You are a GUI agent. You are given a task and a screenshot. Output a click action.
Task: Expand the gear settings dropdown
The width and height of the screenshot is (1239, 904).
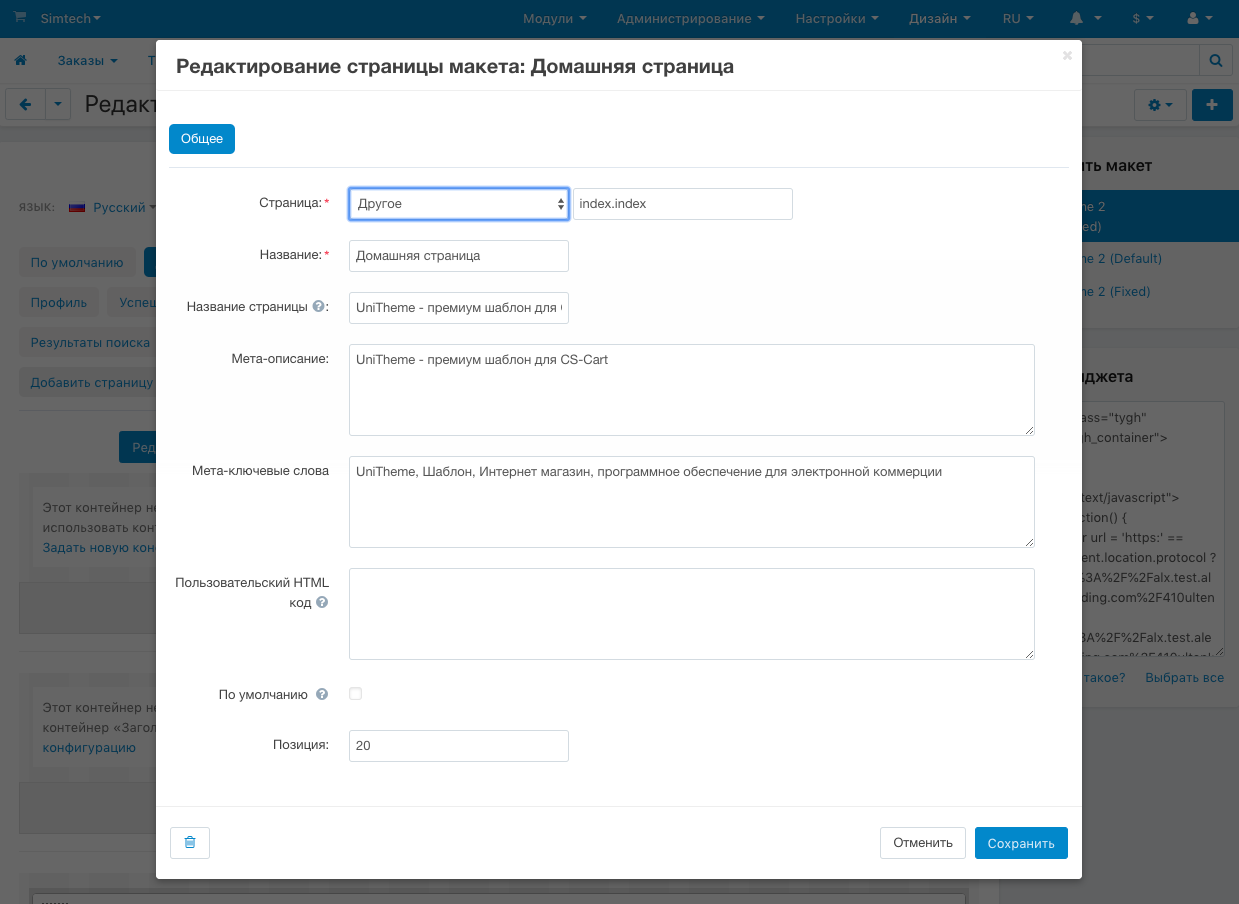(x=1160, y=105)
